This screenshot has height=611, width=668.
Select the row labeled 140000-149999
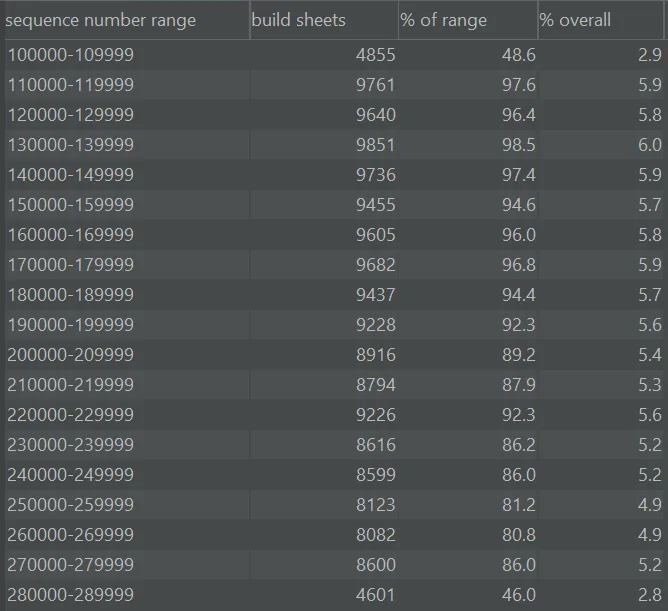click(x=334, y=175)
